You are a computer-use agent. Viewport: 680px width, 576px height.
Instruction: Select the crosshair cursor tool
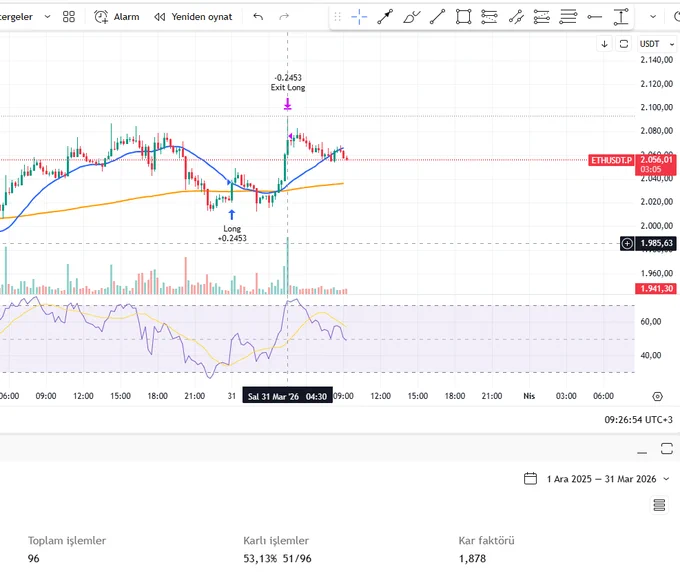[x=359, y=17]
